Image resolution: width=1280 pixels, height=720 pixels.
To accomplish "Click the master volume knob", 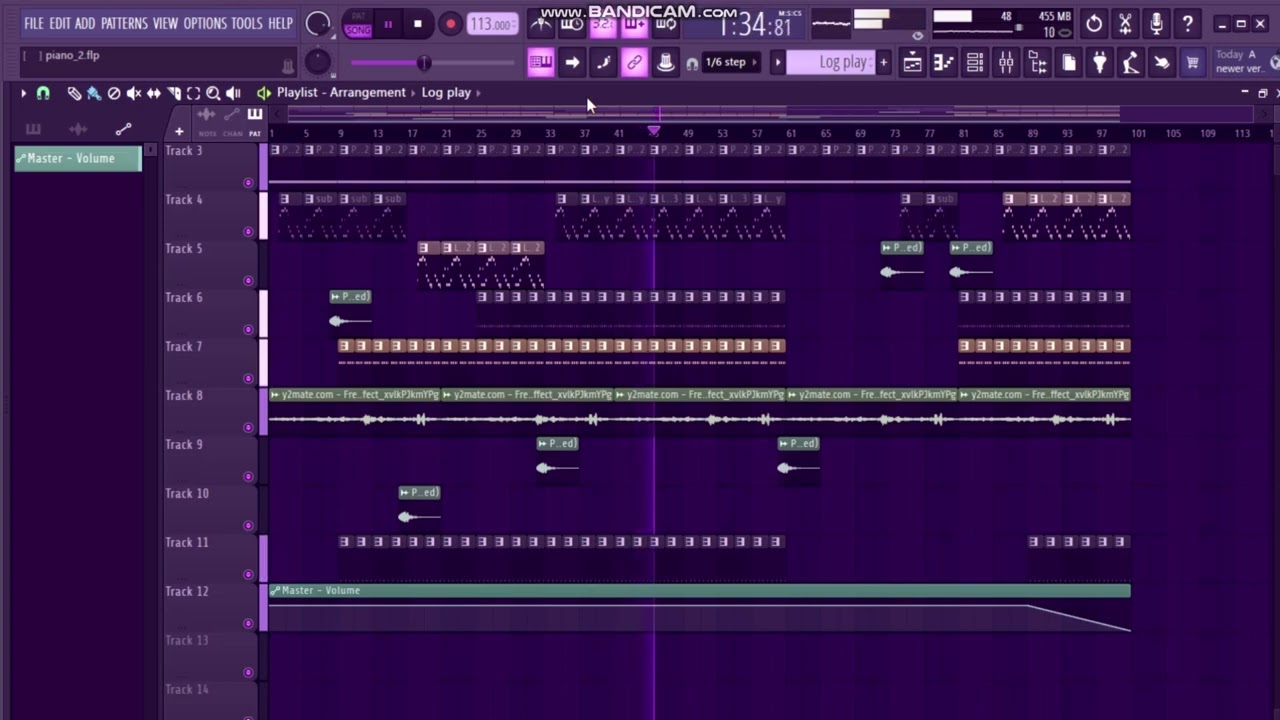I will click(318, 24).
